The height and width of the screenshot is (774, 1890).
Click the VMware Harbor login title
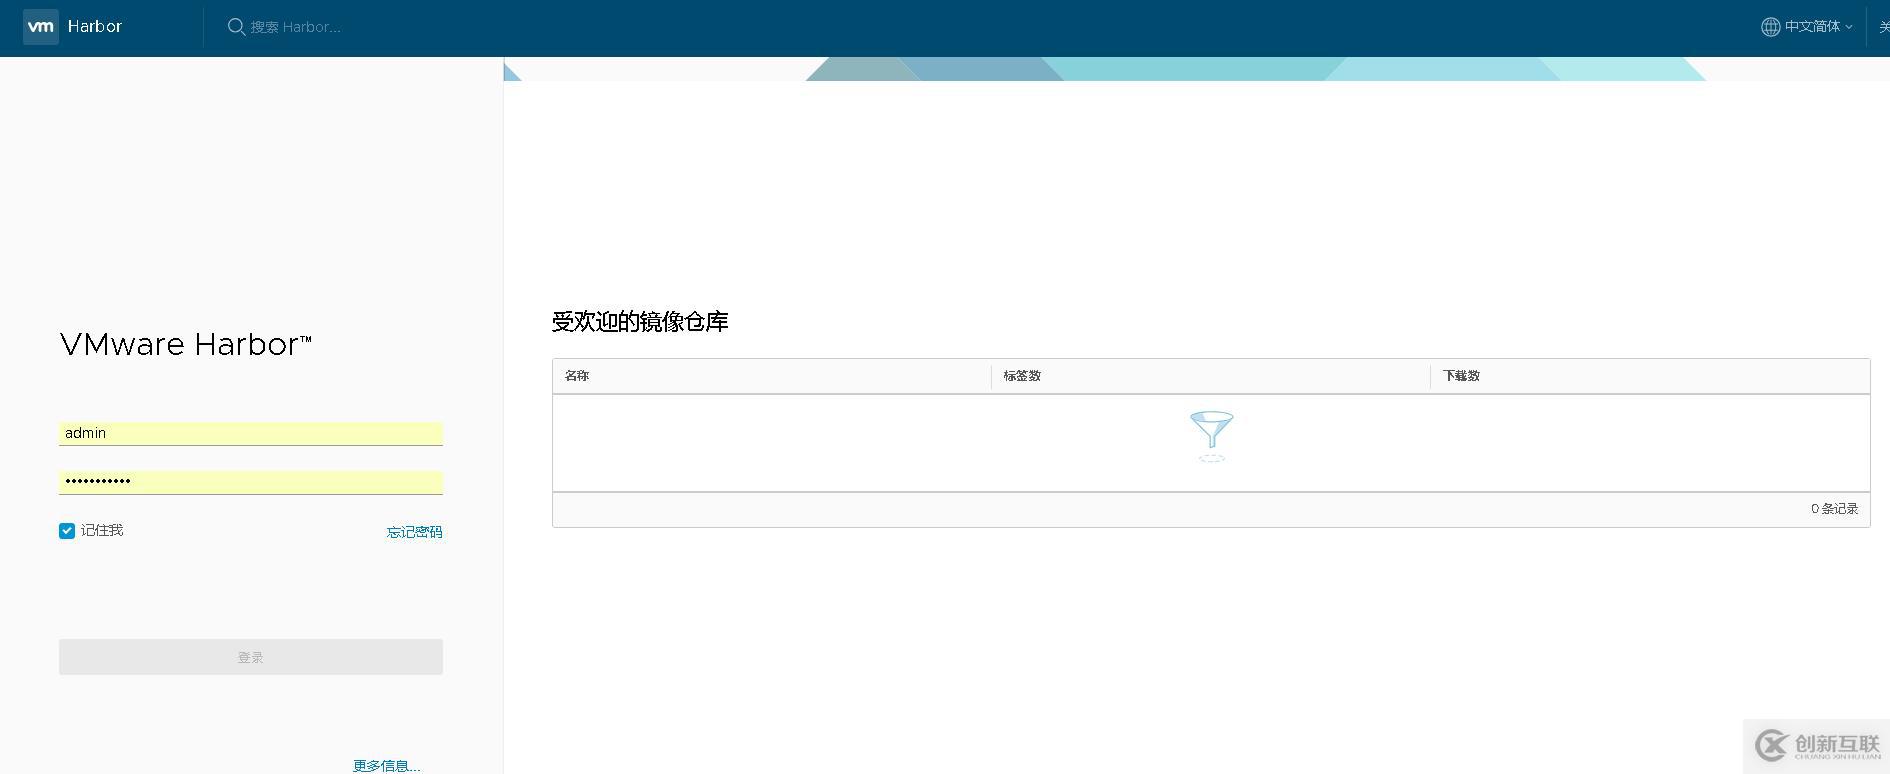point(186,345)
